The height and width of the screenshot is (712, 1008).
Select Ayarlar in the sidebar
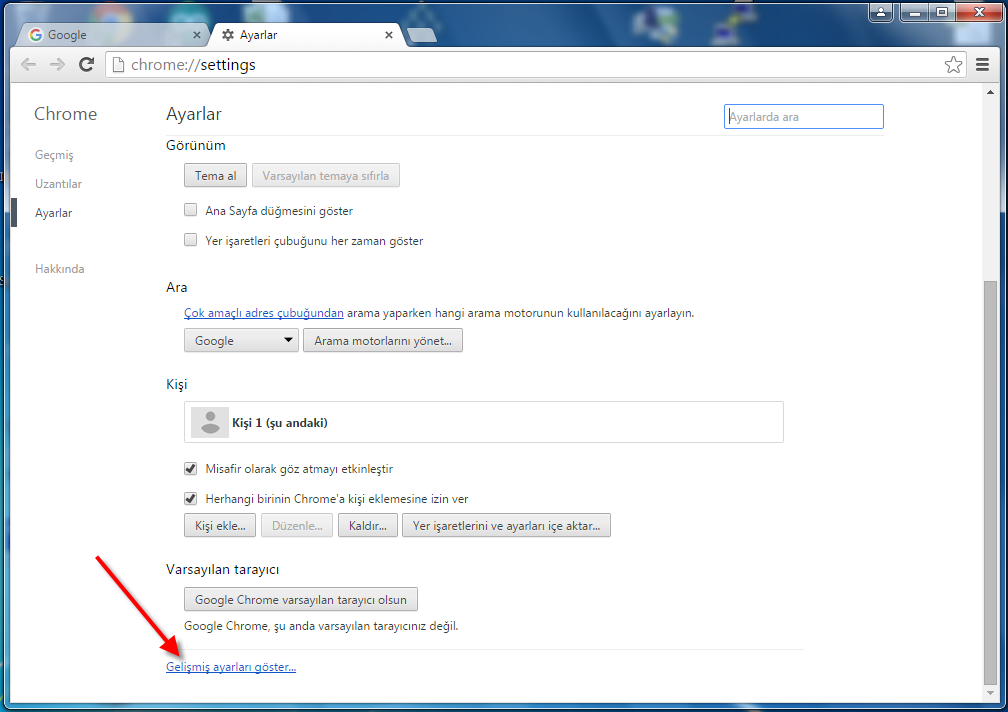[53, 213]
